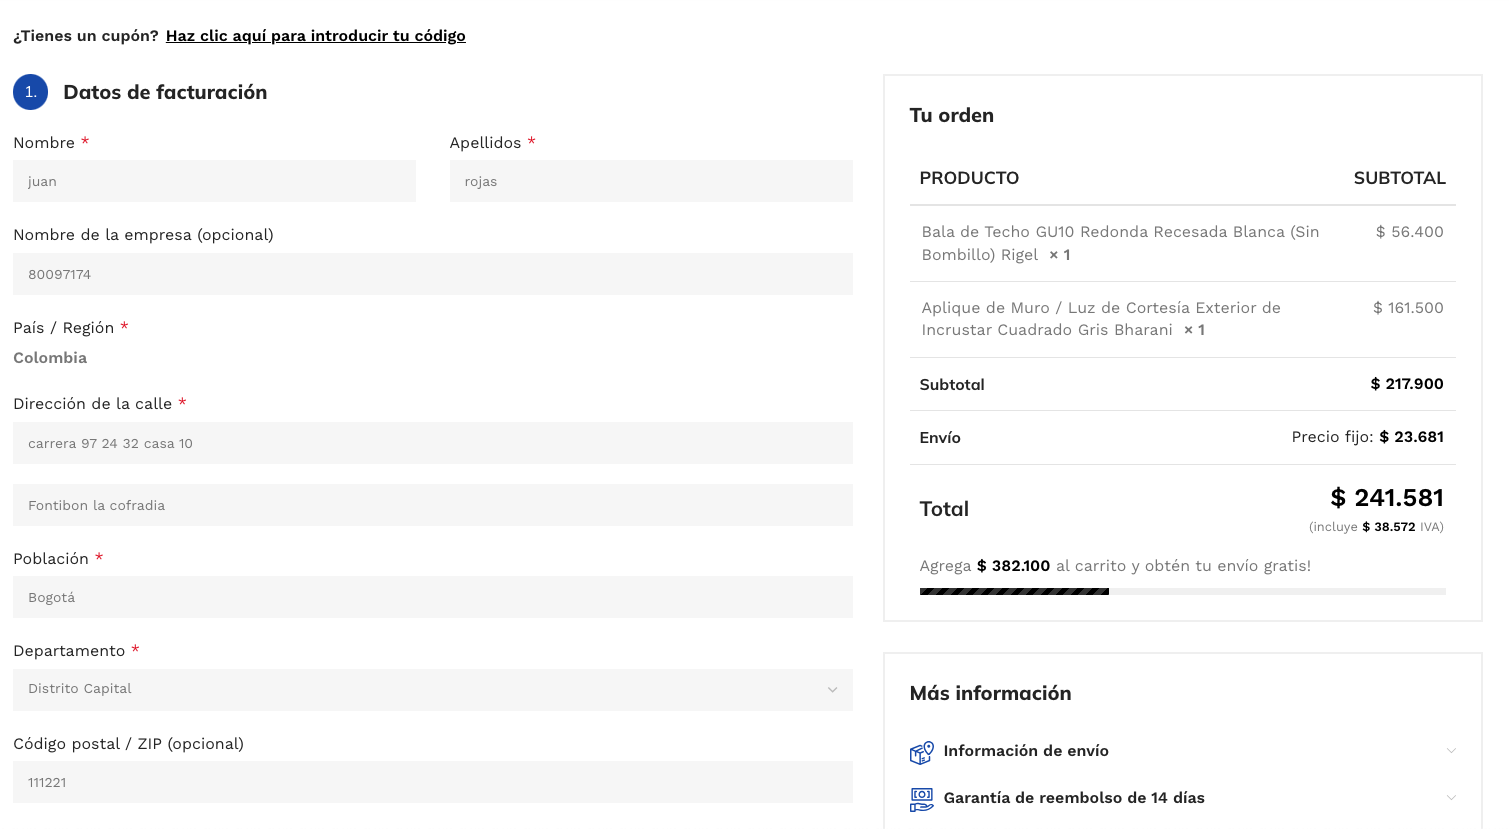Edit the Apellidos field
The width and height of the screenshot is (1509, 829).
(x=650, y=182)
